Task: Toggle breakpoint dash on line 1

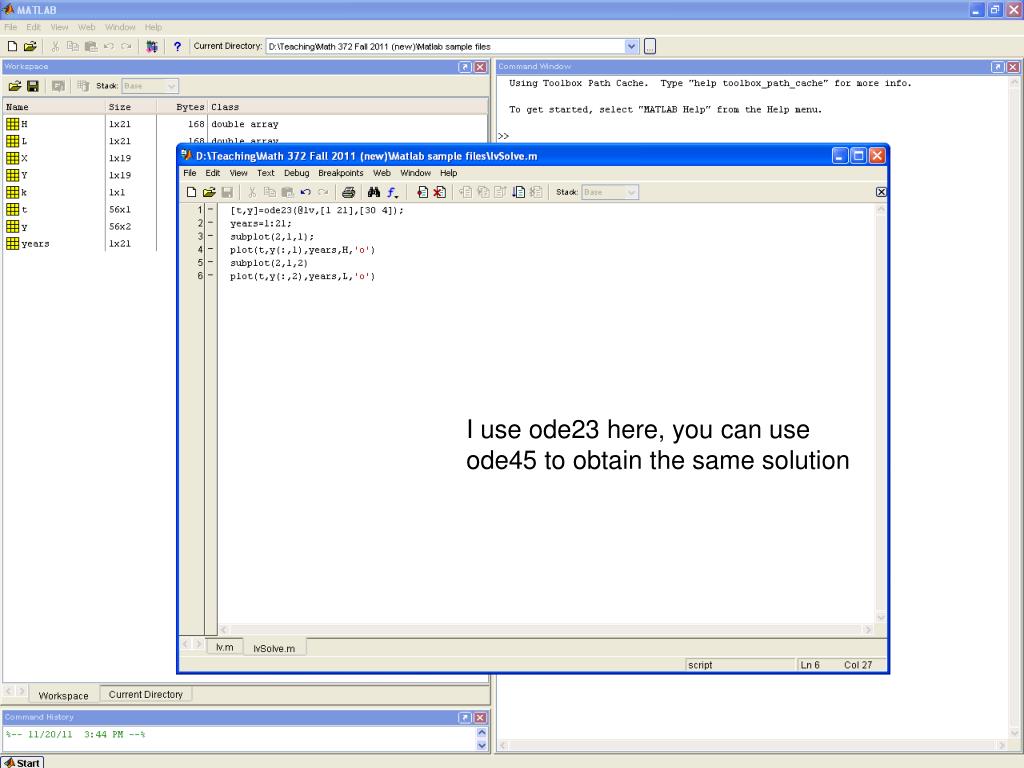Action: pos(210,210)
